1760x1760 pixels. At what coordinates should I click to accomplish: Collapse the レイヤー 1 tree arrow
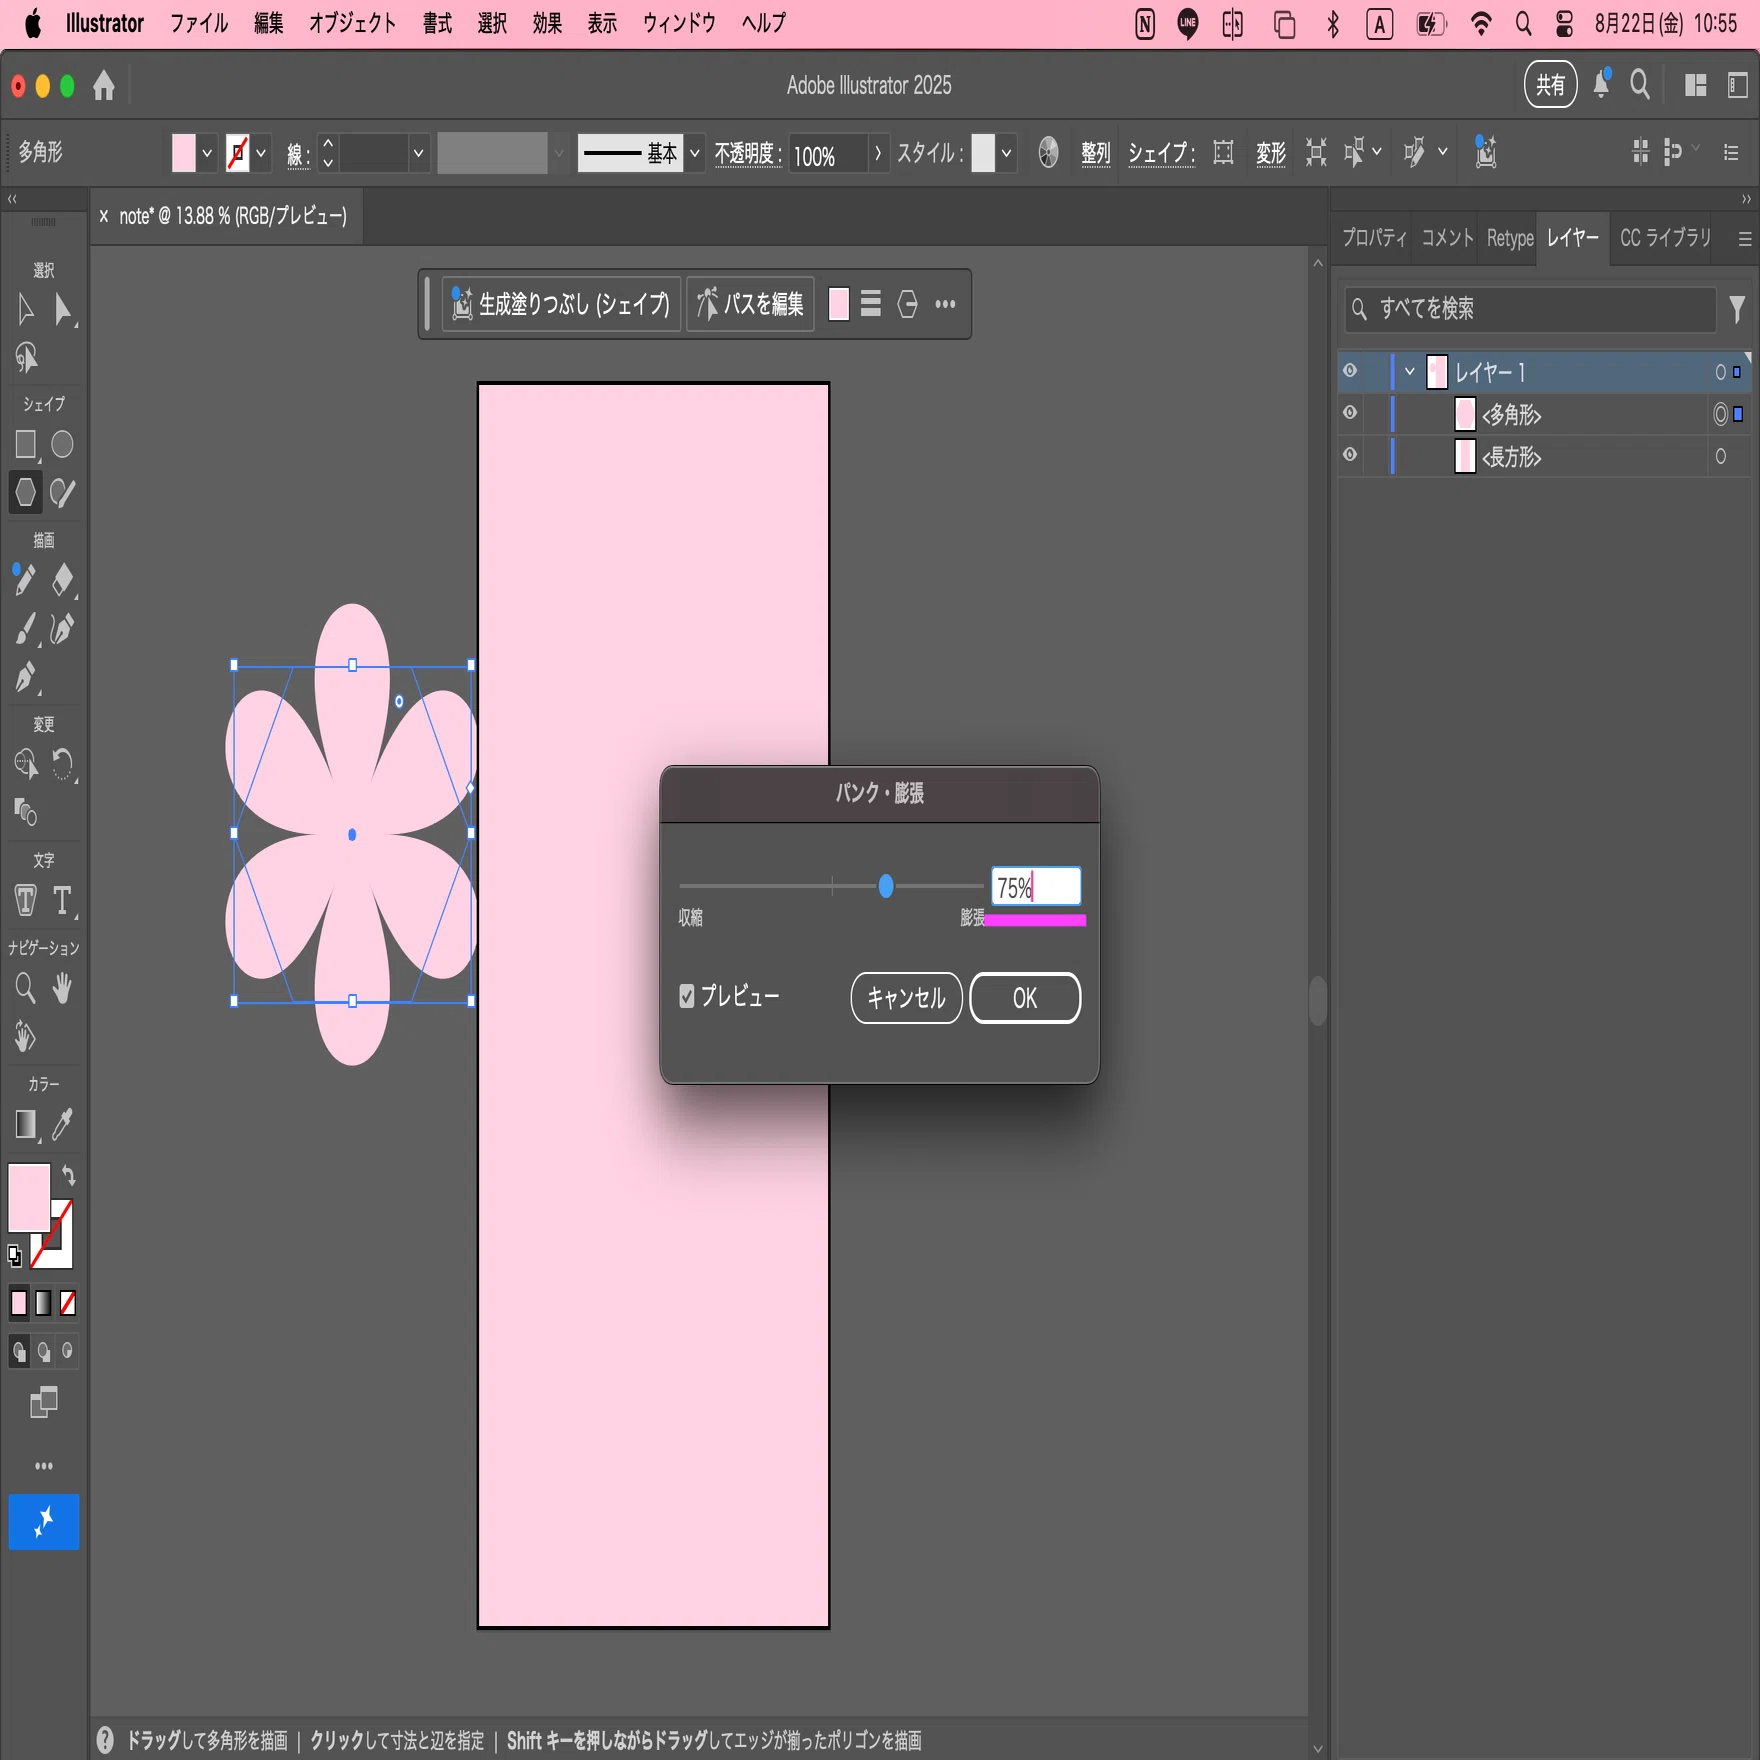click(1410, 372)
